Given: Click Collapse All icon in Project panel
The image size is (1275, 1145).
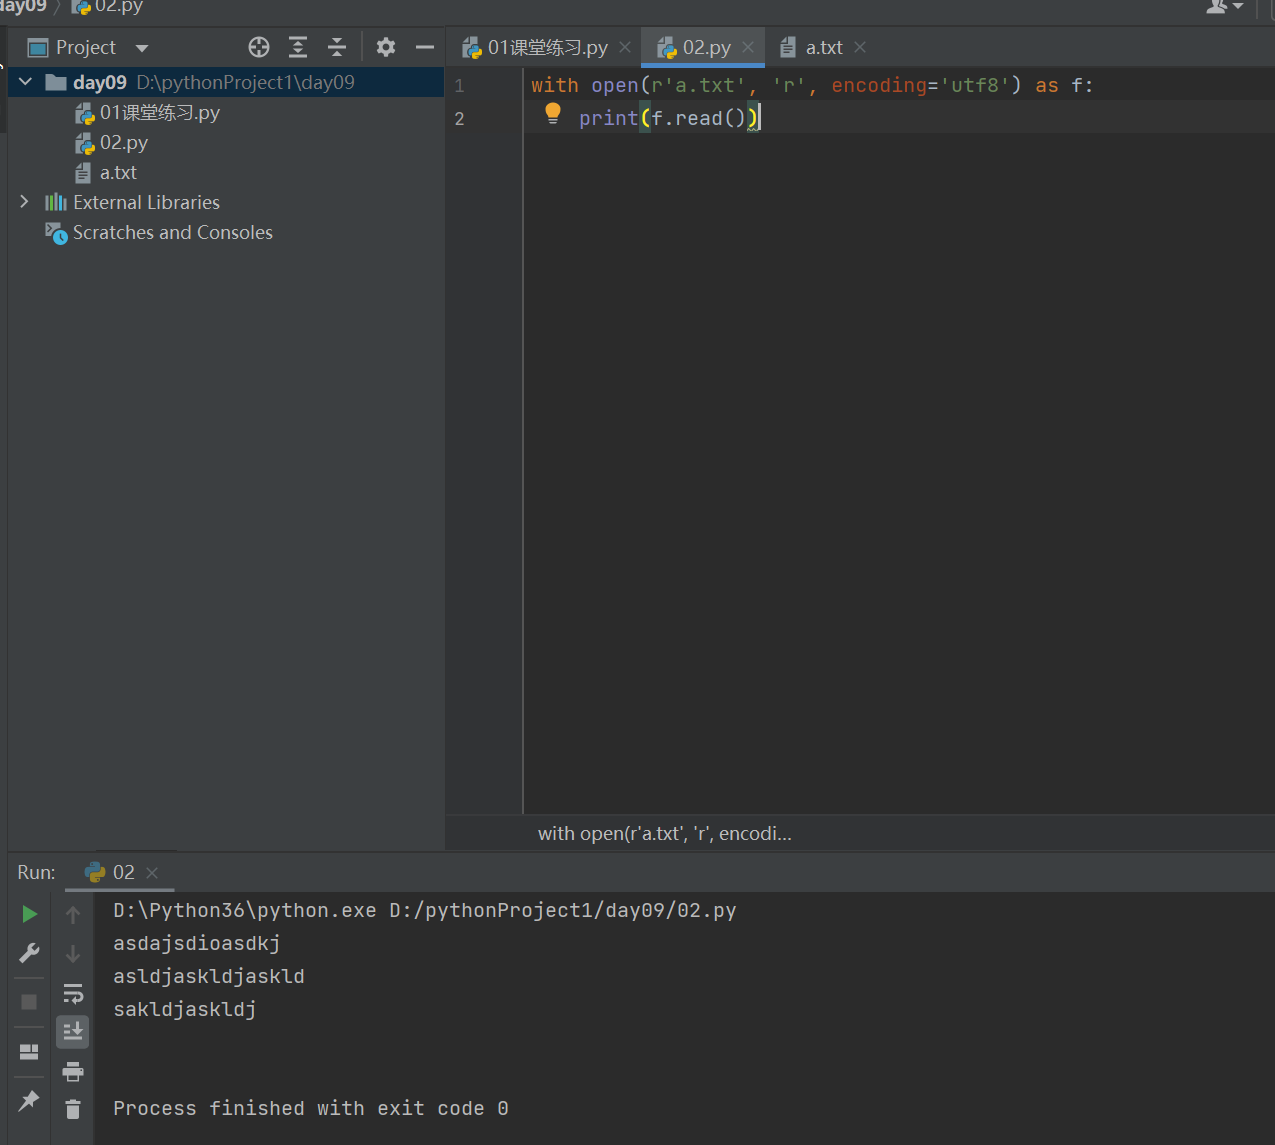Looking at the screenshot, I should (337, 47).
